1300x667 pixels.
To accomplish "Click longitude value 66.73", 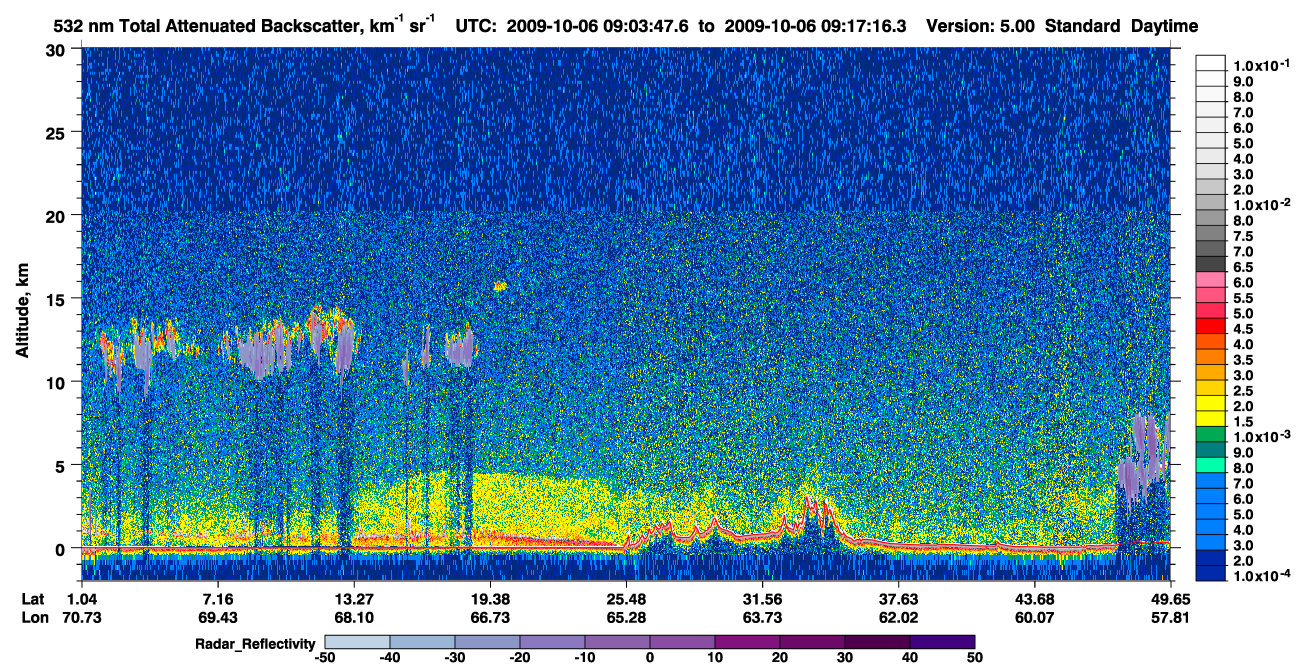I will tap(489, 617).
